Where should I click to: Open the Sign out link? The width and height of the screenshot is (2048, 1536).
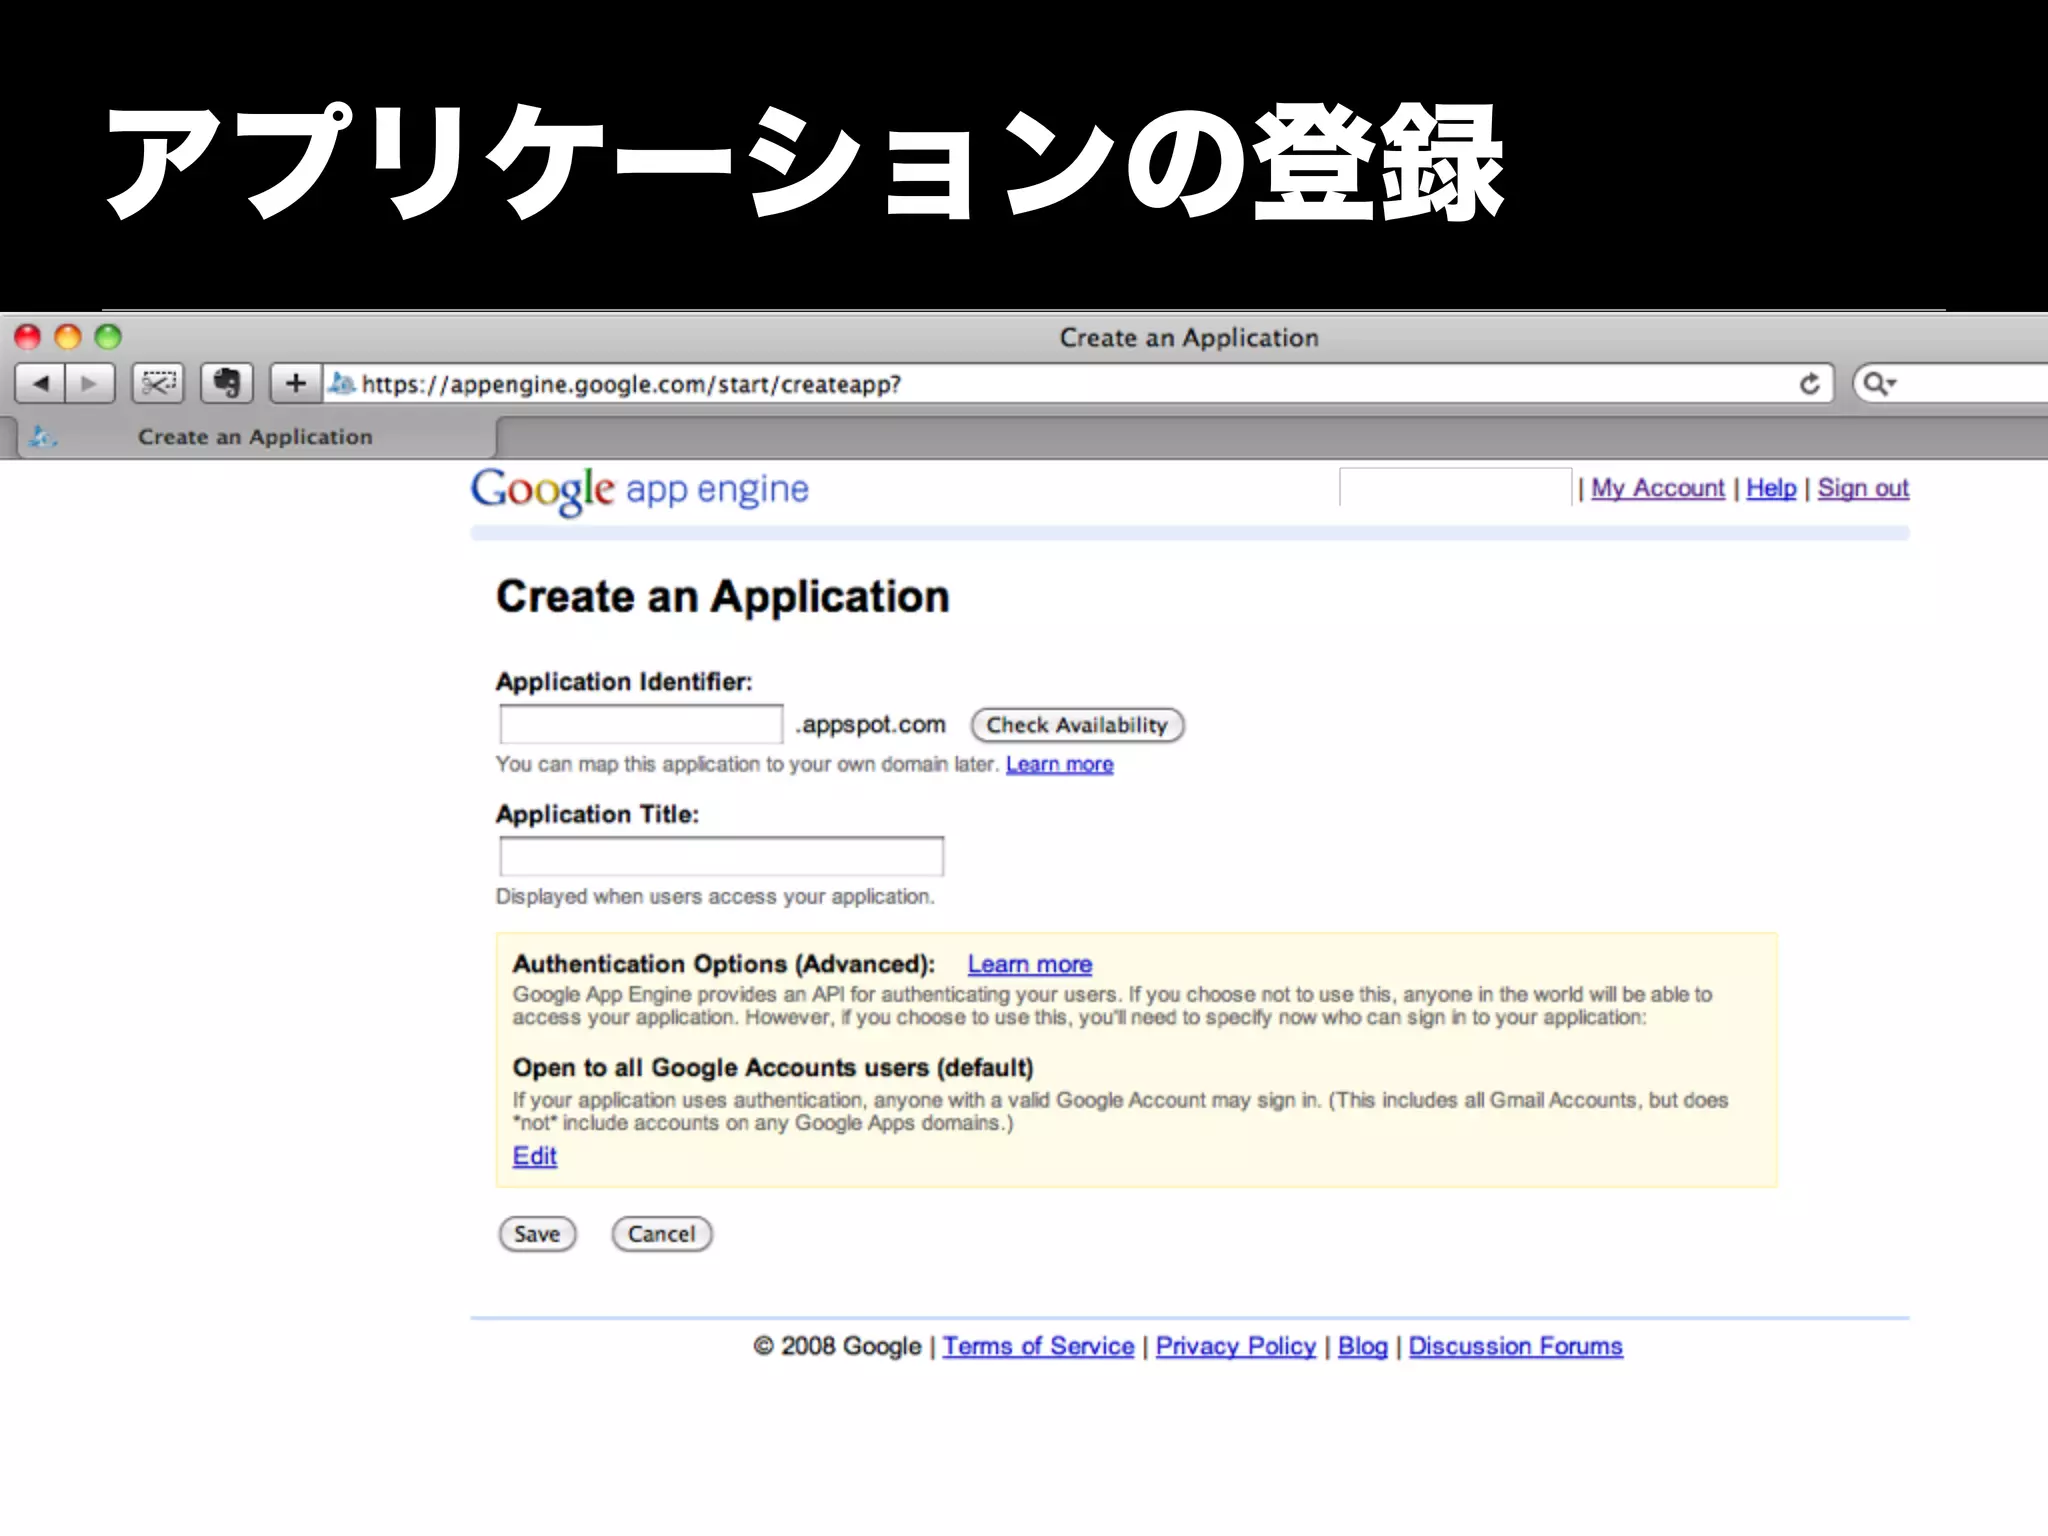[x=1862, y=488]
